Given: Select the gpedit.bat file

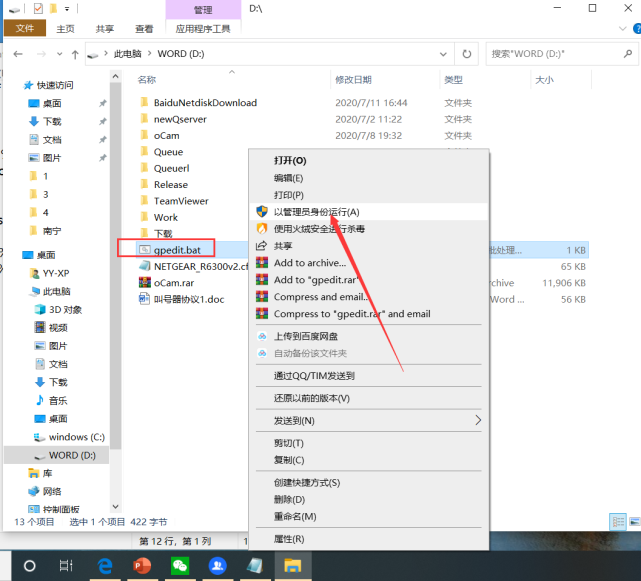Looking at the screenshot, I should click(x=177, y=250).
